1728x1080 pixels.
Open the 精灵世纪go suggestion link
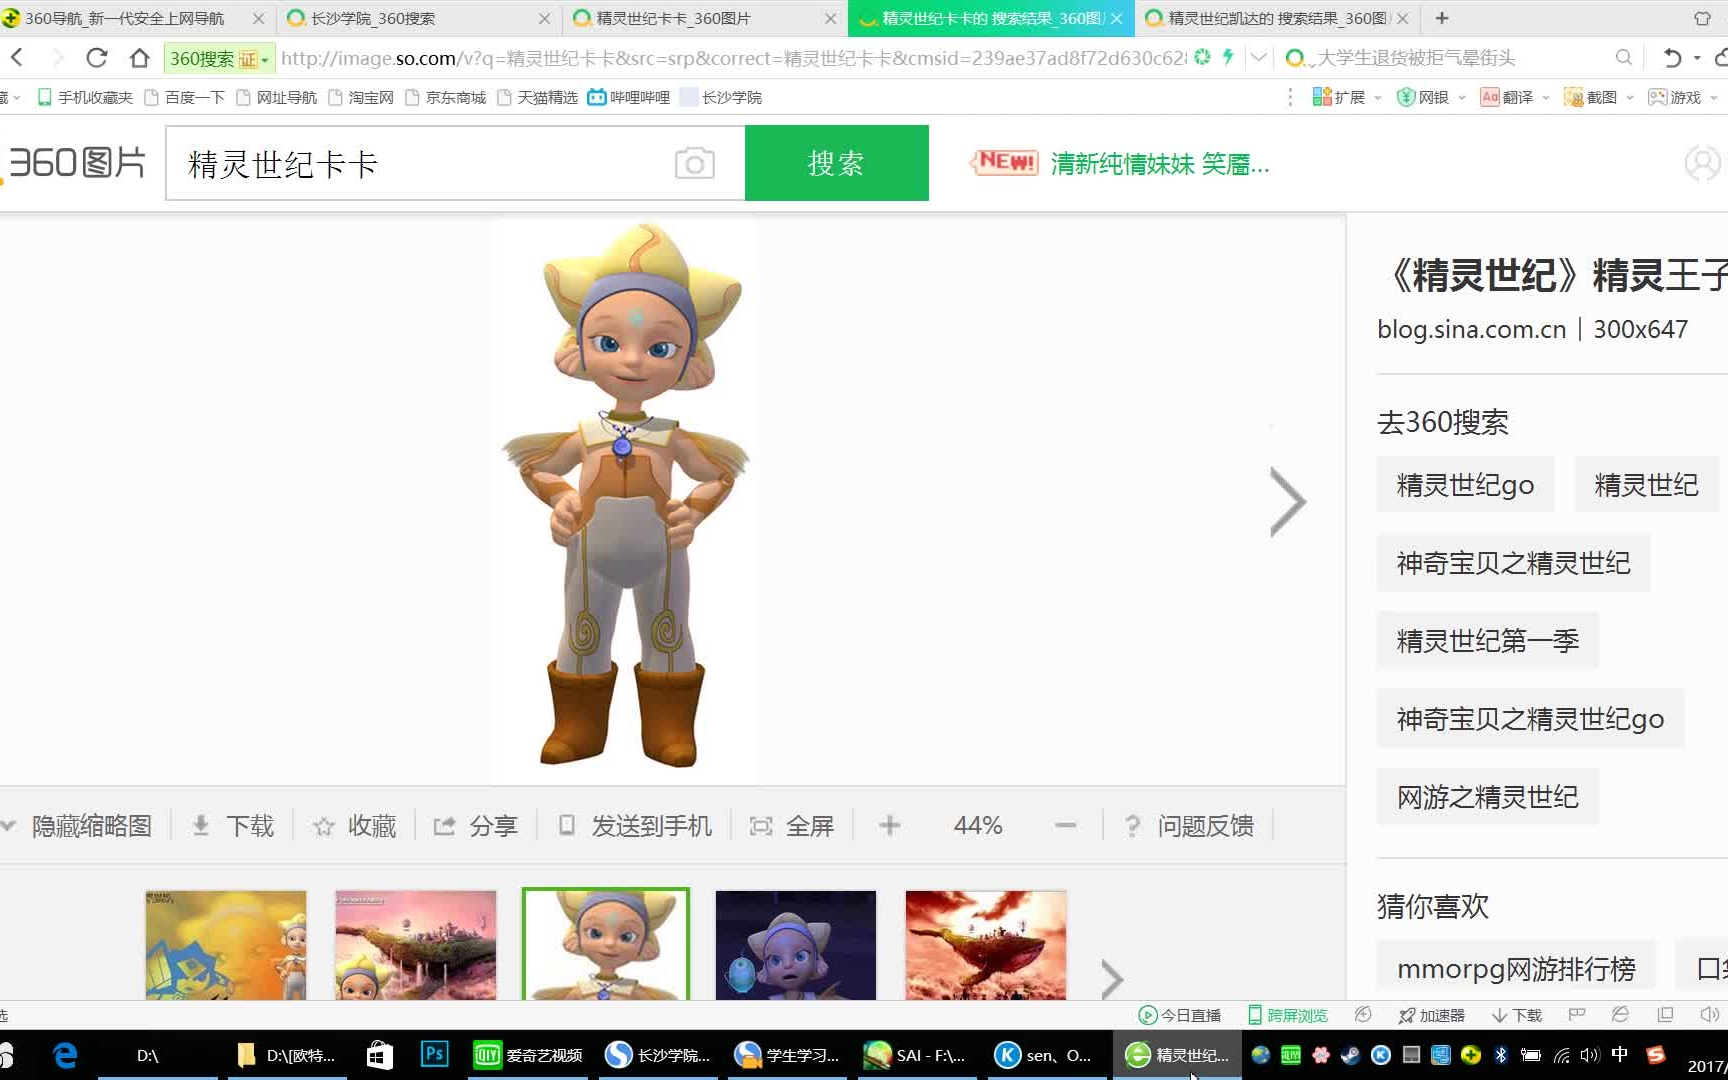click(1465, 484)
